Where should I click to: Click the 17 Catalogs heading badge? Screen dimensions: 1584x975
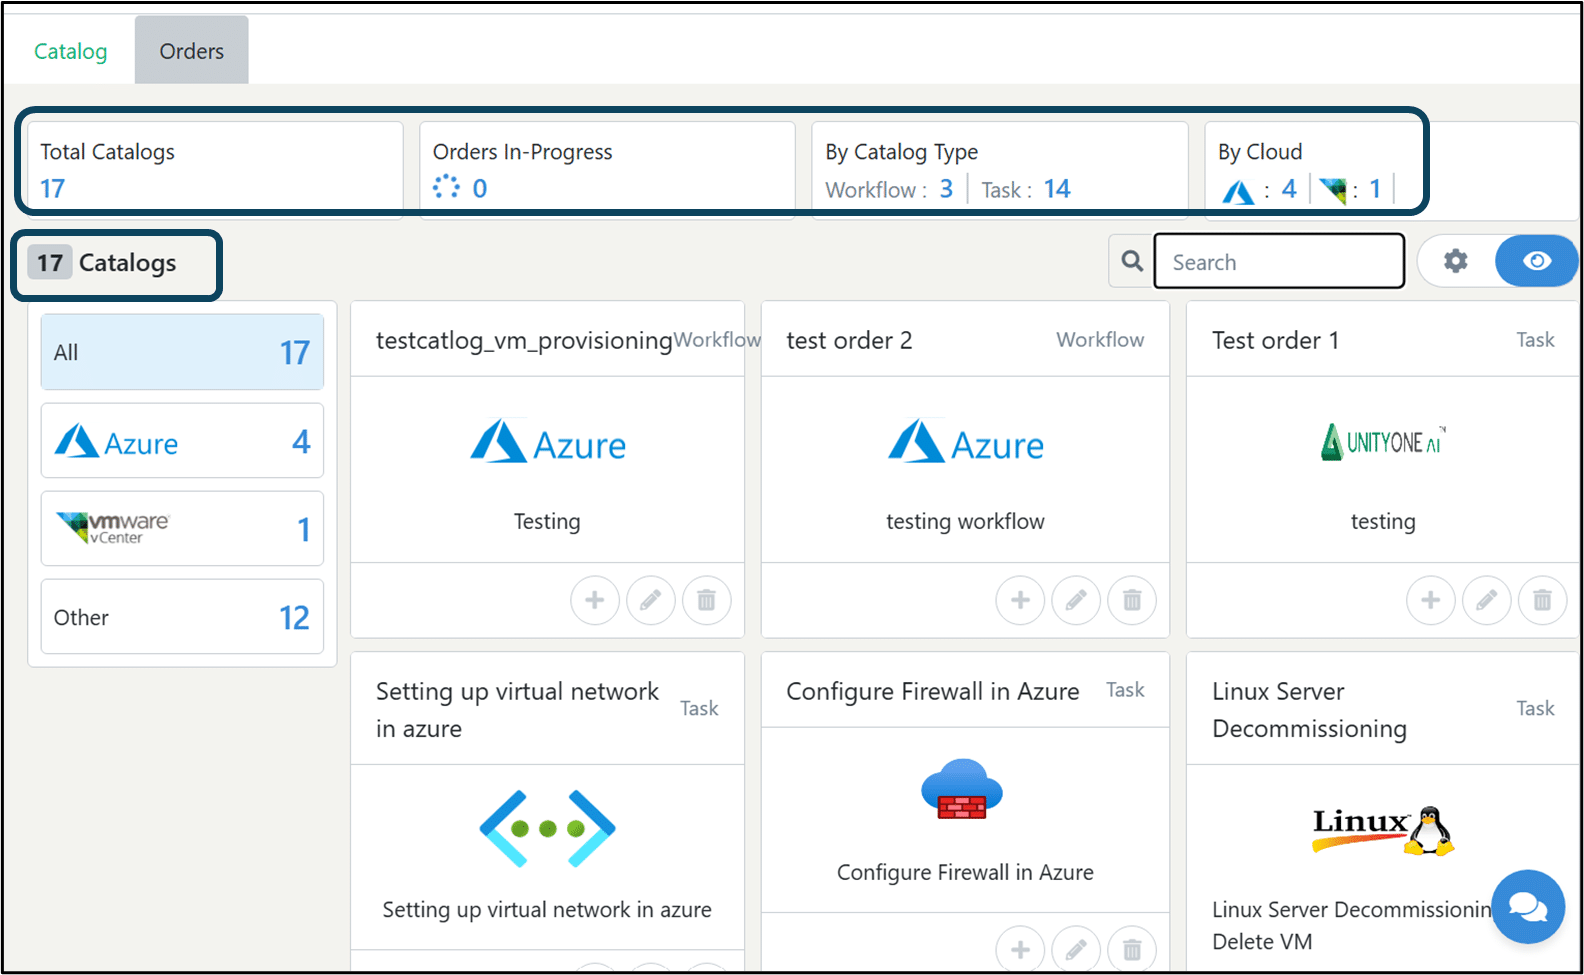50,263
